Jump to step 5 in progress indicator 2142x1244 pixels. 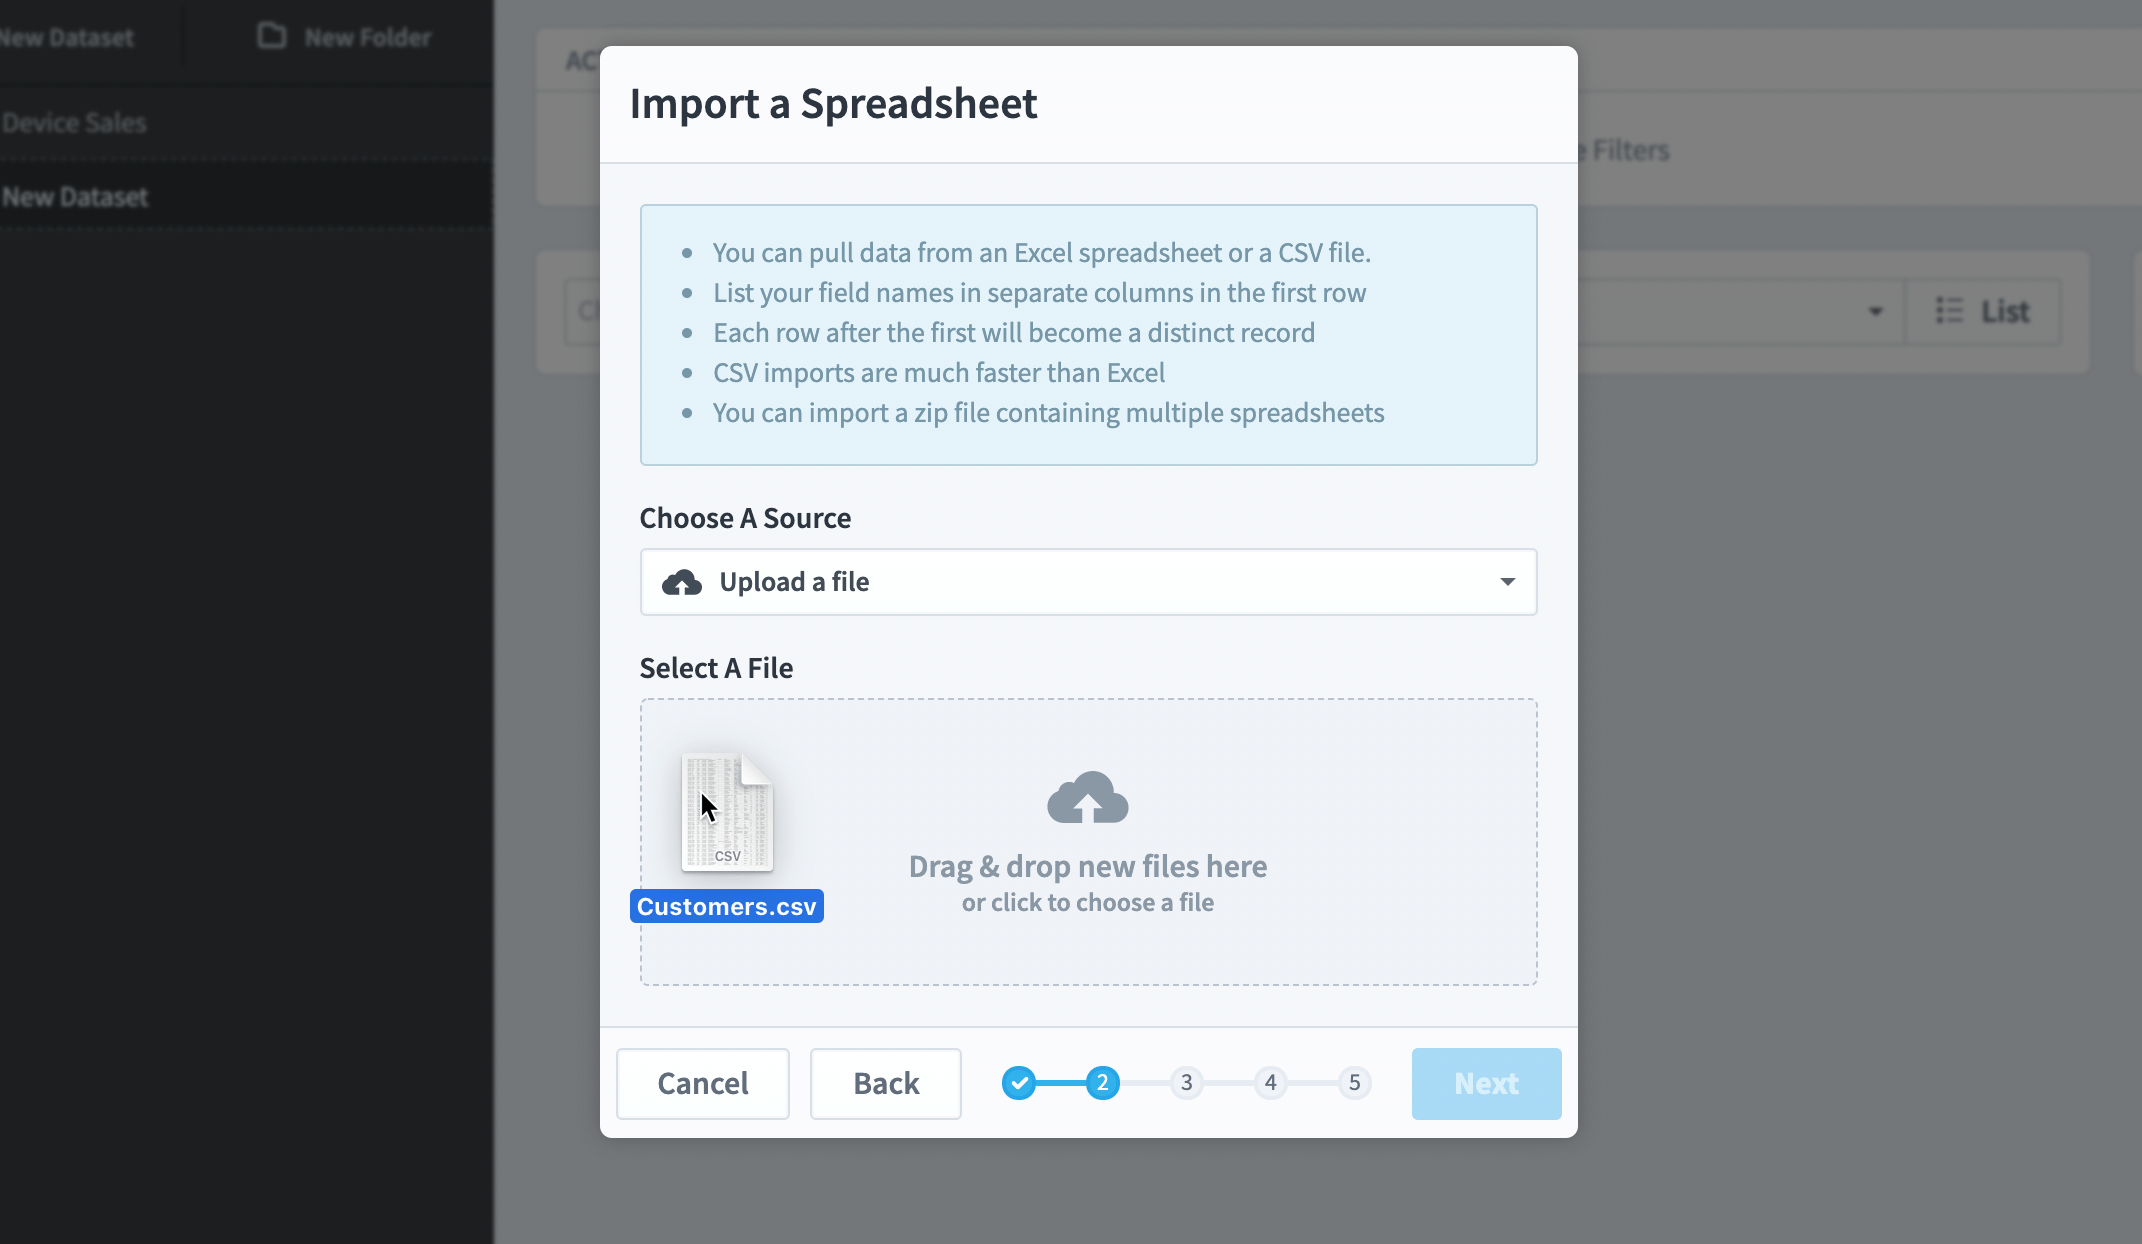pyautogui.click(x=1355, y=1083)
